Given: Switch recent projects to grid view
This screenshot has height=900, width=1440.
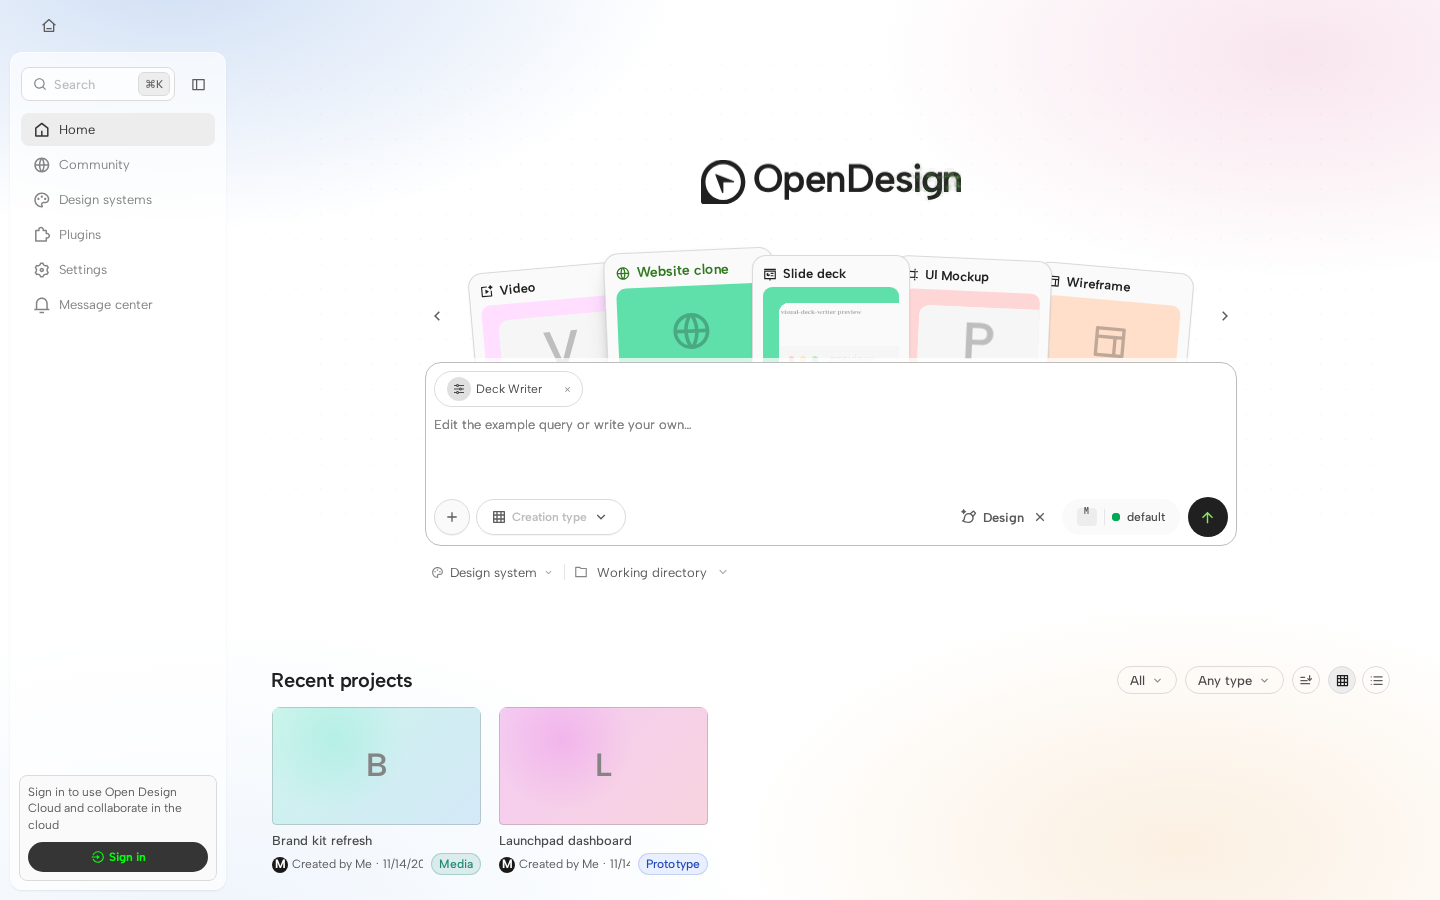Looking at the screenshot, I should point(1342,680).
